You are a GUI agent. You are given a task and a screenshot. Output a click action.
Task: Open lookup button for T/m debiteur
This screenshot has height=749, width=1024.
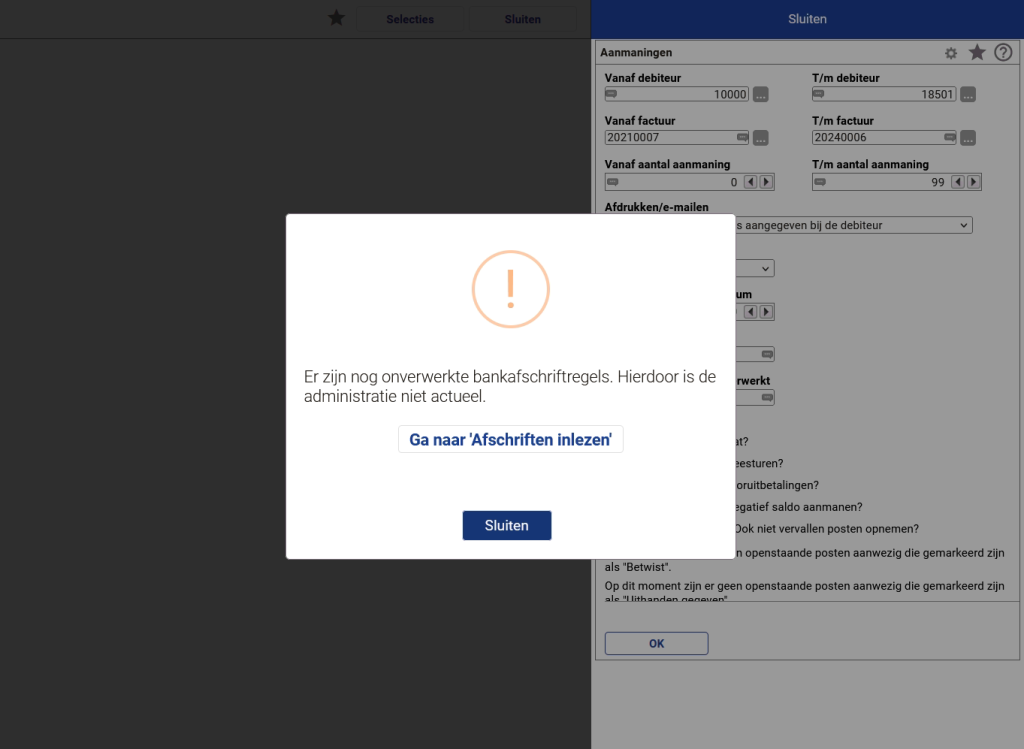tap(967, 94)
